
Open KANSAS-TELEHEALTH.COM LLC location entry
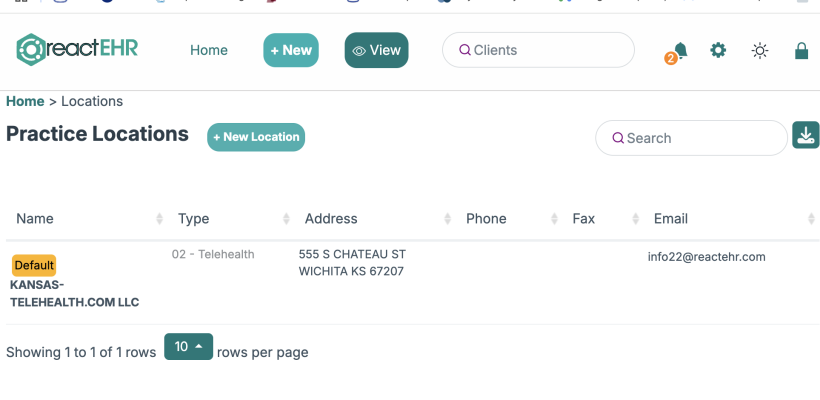click(x=74, y=294)
